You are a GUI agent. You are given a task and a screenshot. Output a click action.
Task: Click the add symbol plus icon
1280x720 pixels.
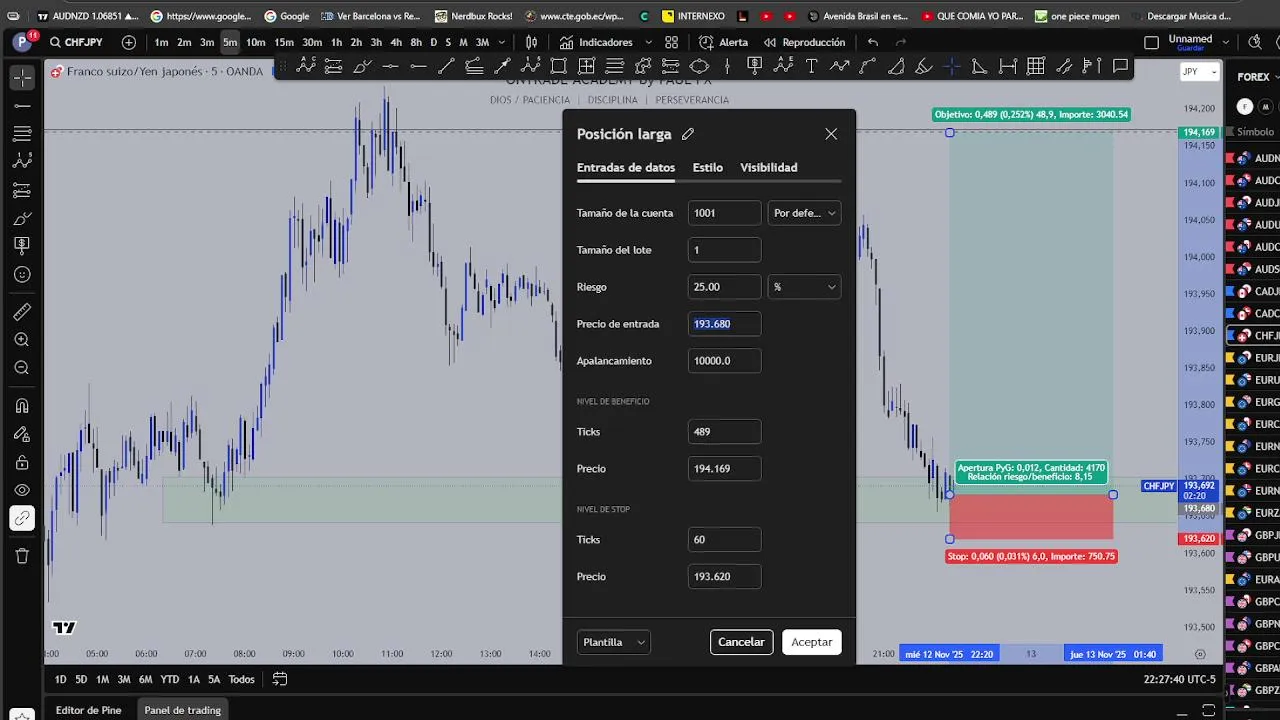[x=129, y=42]
